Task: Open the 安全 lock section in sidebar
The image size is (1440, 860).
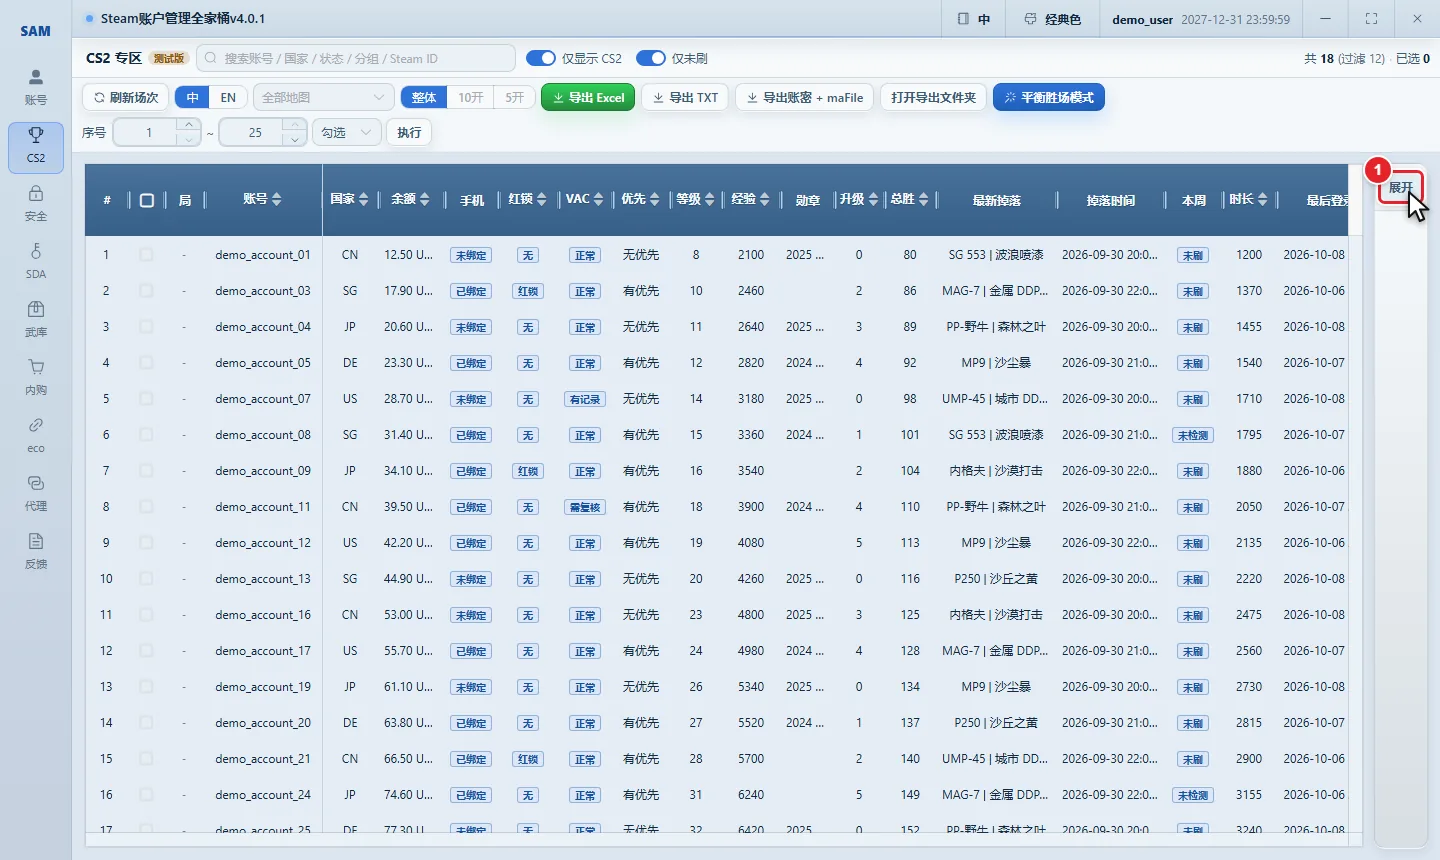Action: click(36, 204)
